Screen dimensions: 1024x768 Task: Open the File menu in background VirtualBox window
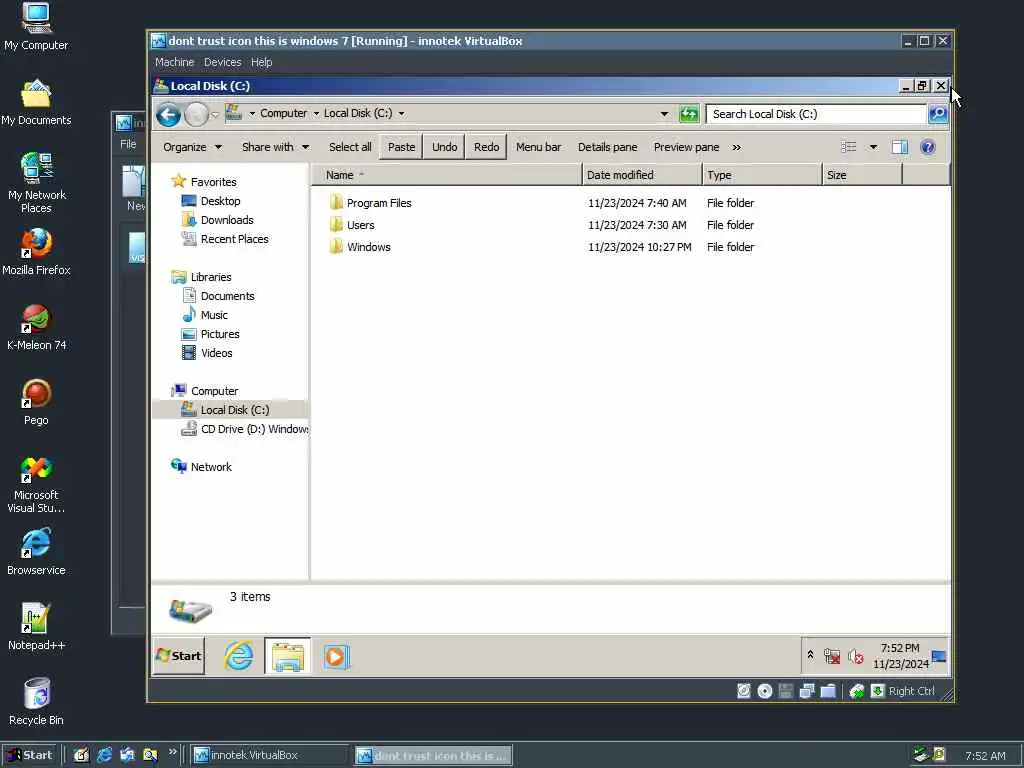click(x=128, y=144)
